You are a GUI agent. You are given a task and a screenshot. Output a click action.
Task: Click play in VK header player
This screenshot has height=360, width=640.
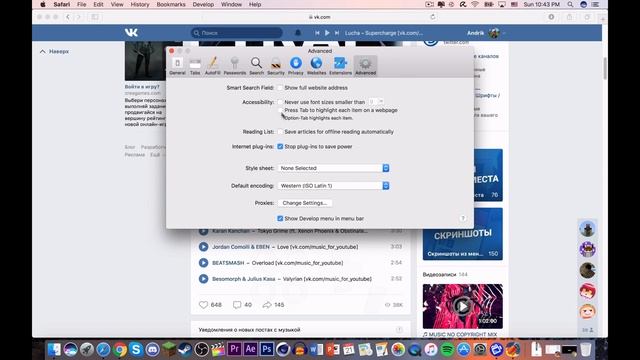point(327,33)
